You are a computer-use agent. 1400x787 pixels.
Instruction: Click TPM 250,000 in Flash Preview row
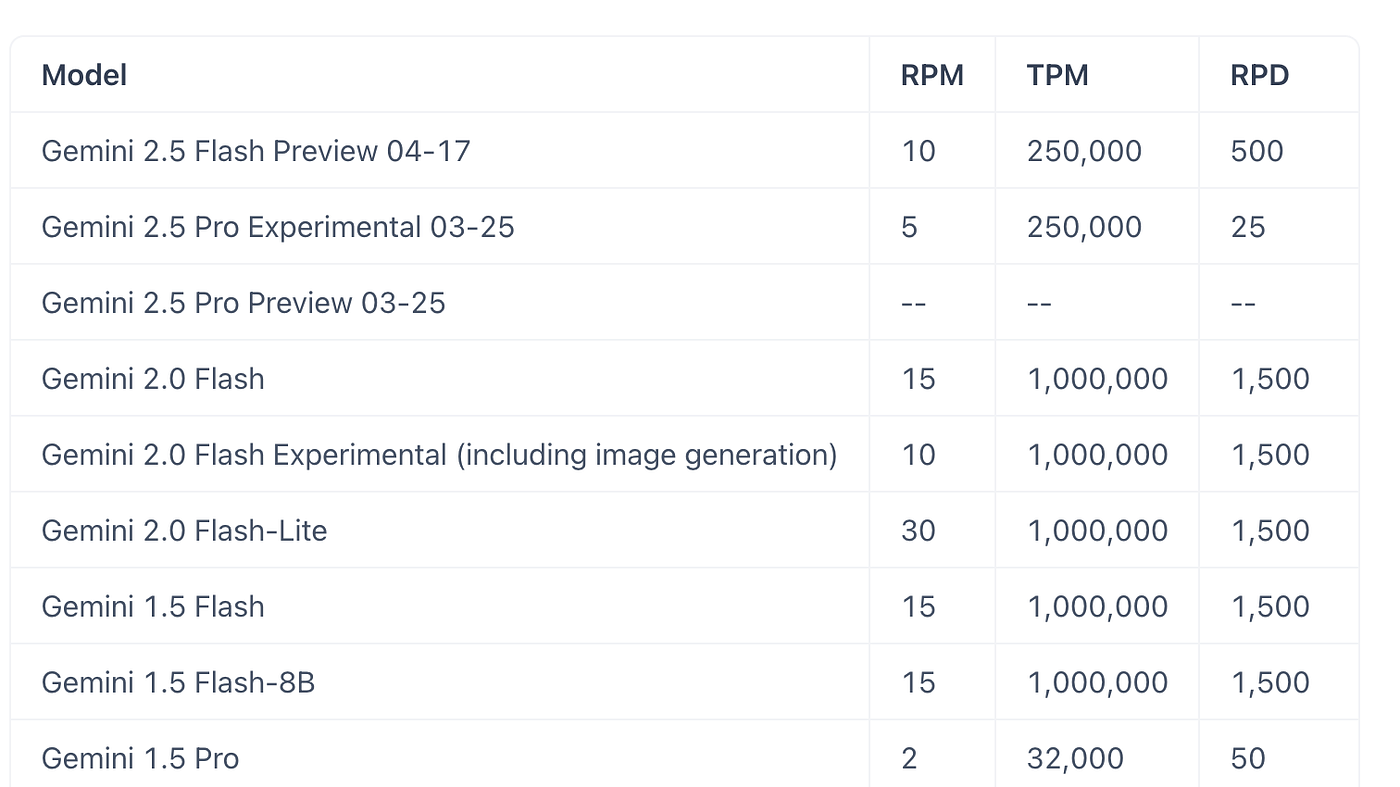point(1084,151)
